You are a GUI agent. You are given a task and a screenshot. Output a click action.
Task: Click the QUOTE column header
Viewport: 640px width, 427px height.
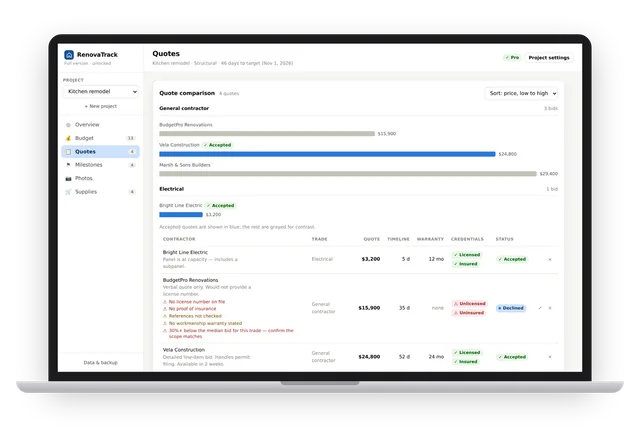371,239
